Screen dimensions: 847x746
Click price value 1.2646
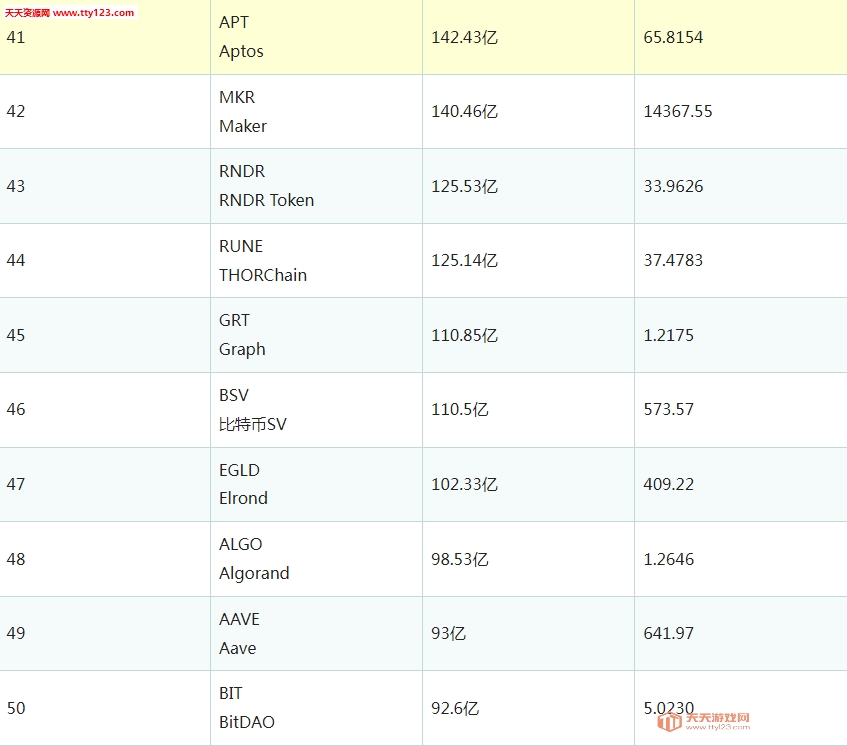pyautogui.click(x=668, y=559)
